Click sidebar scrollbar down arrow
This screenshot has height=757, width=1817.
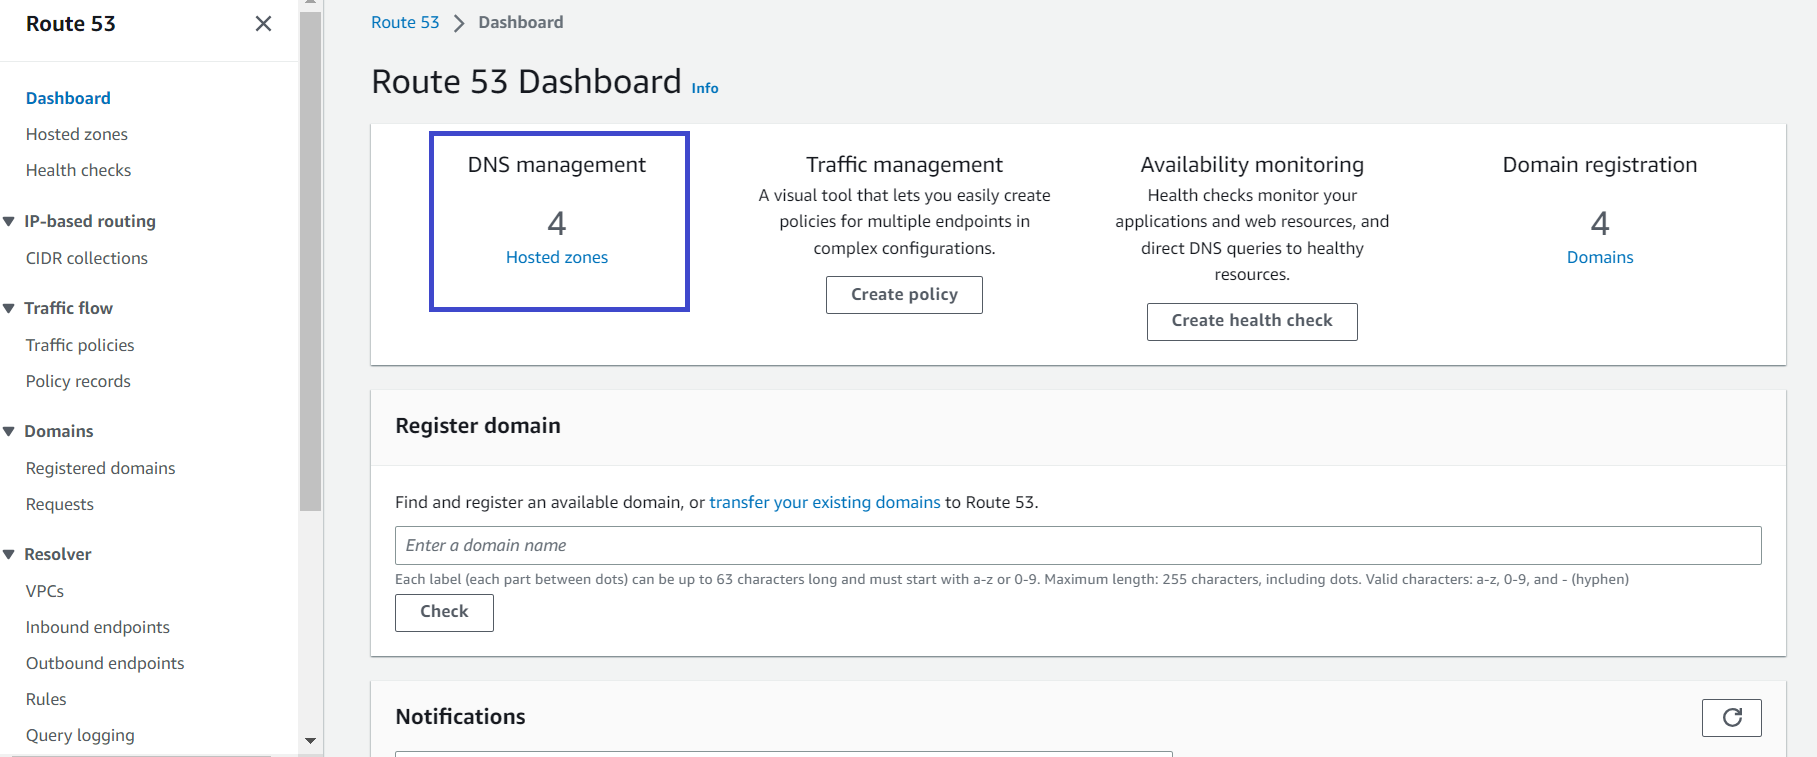tap(310, 741)
